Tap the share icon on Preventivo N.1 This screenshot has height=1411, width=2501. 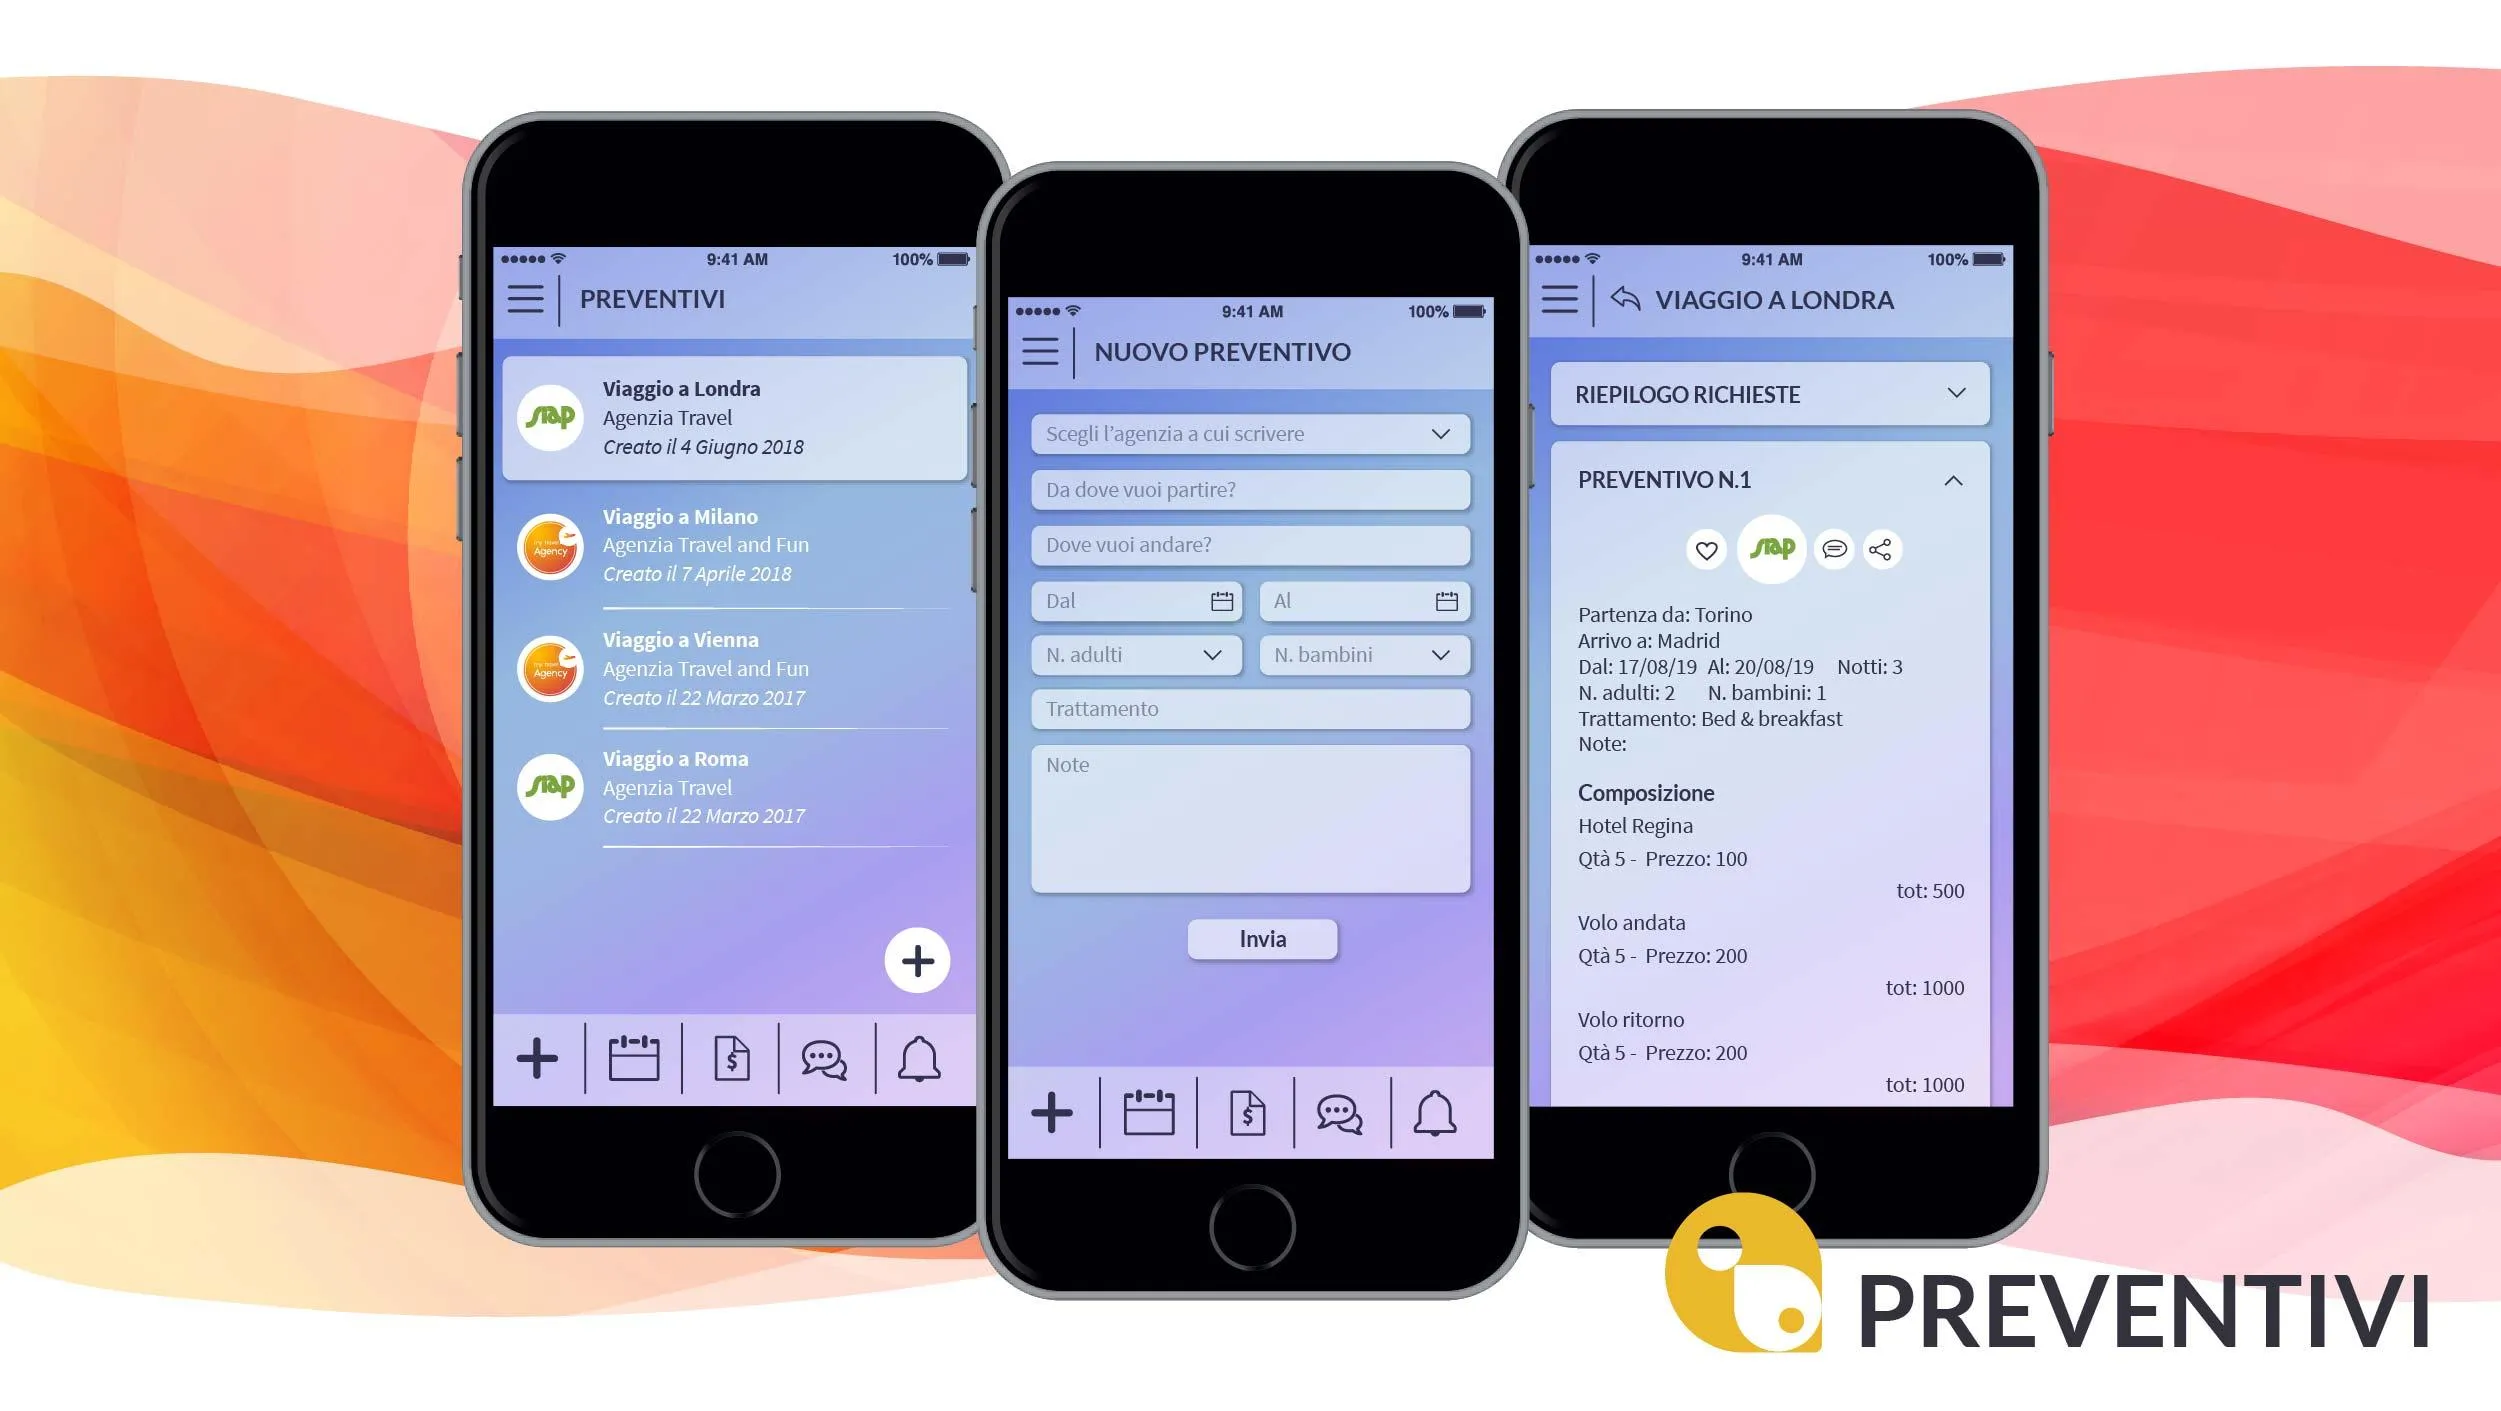point(1883,548)
